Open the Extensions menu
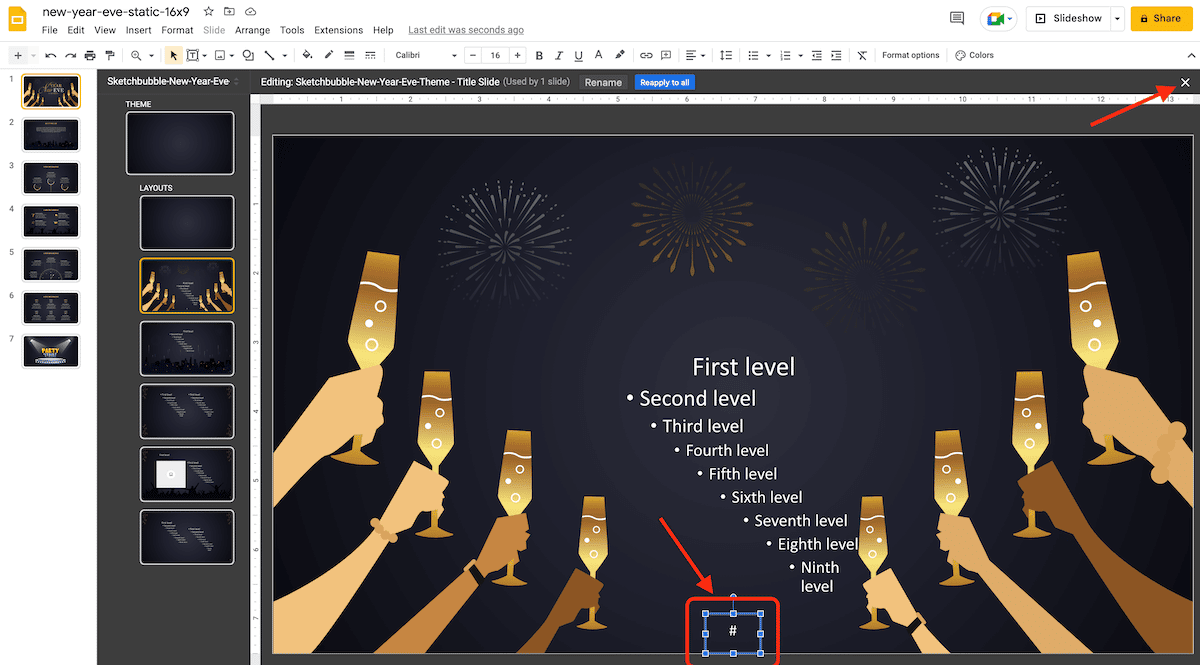 tap(338, 30)
